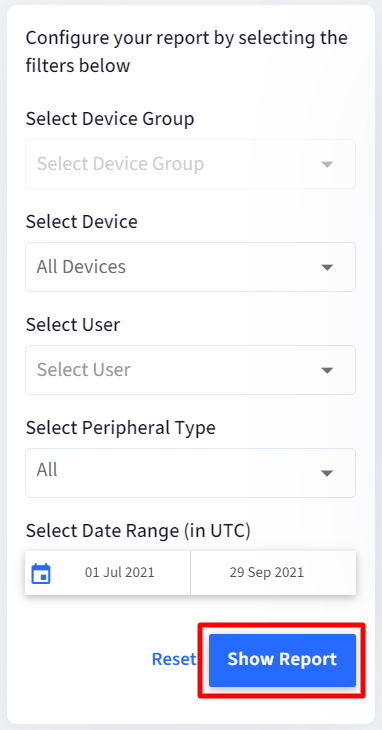Pick the start date 01 Jul 2021
Image resolution: width=382 pixels, height=730 pixels.
[x=119, y=572]
